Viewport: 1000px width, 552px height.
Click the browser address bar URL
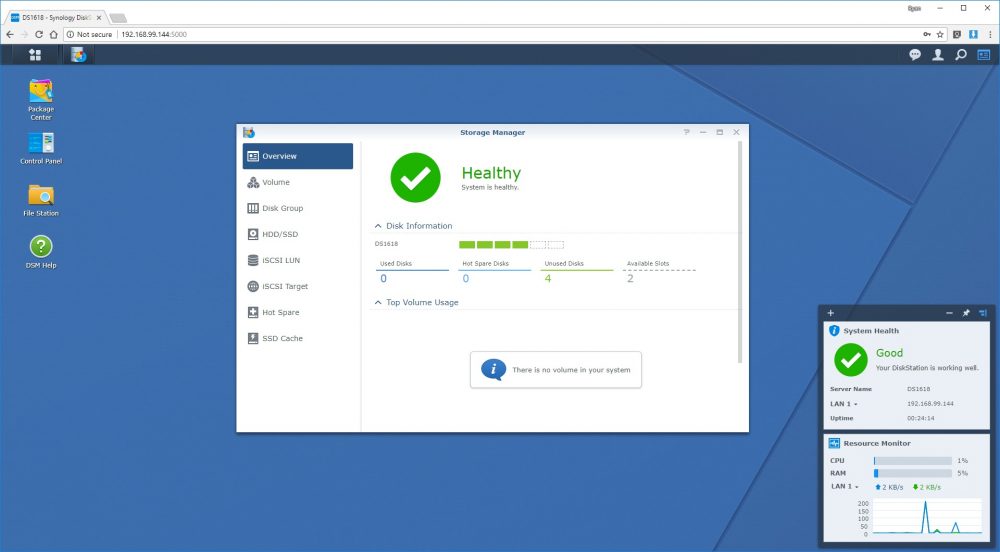point(154,34)
